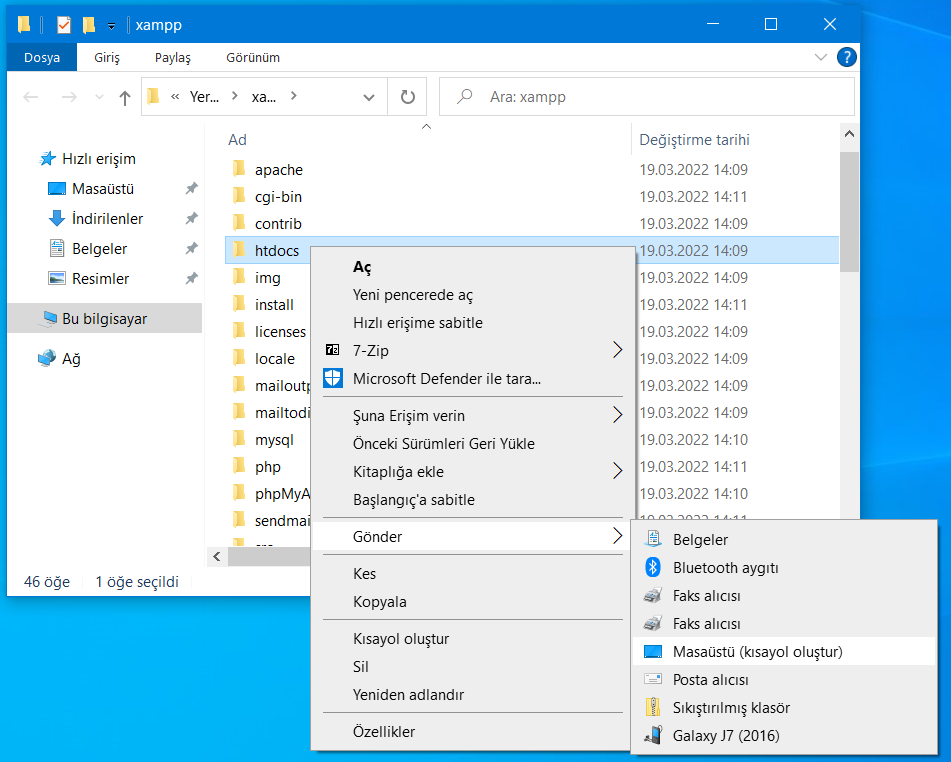Screen dimensions: 951x762
Task: Click the Back navigation arrow
Action: [30, 97]
